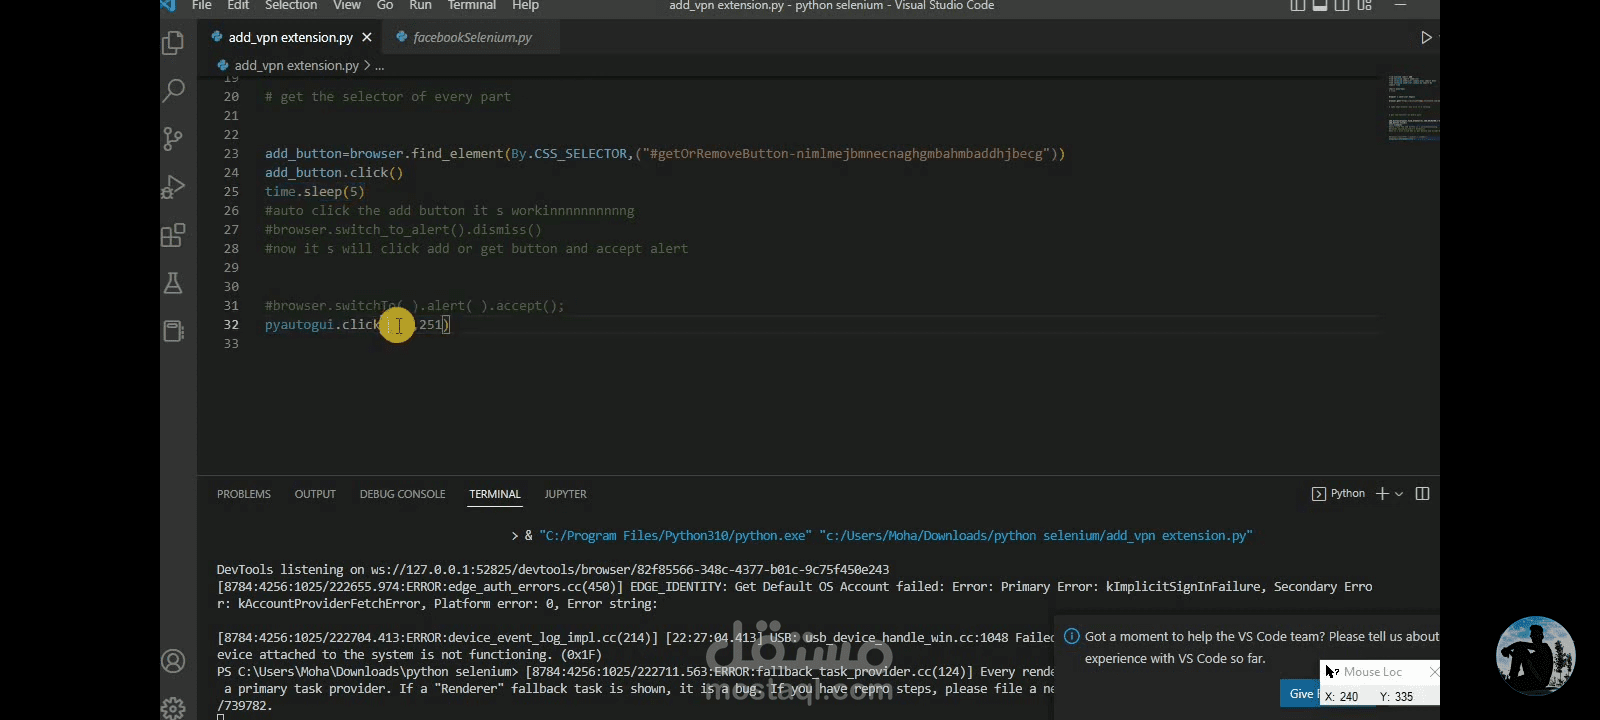This screenshot has height=720, width=1600.
Task: Click the getOrRemoveButton selector string
Action: (846, 153)
